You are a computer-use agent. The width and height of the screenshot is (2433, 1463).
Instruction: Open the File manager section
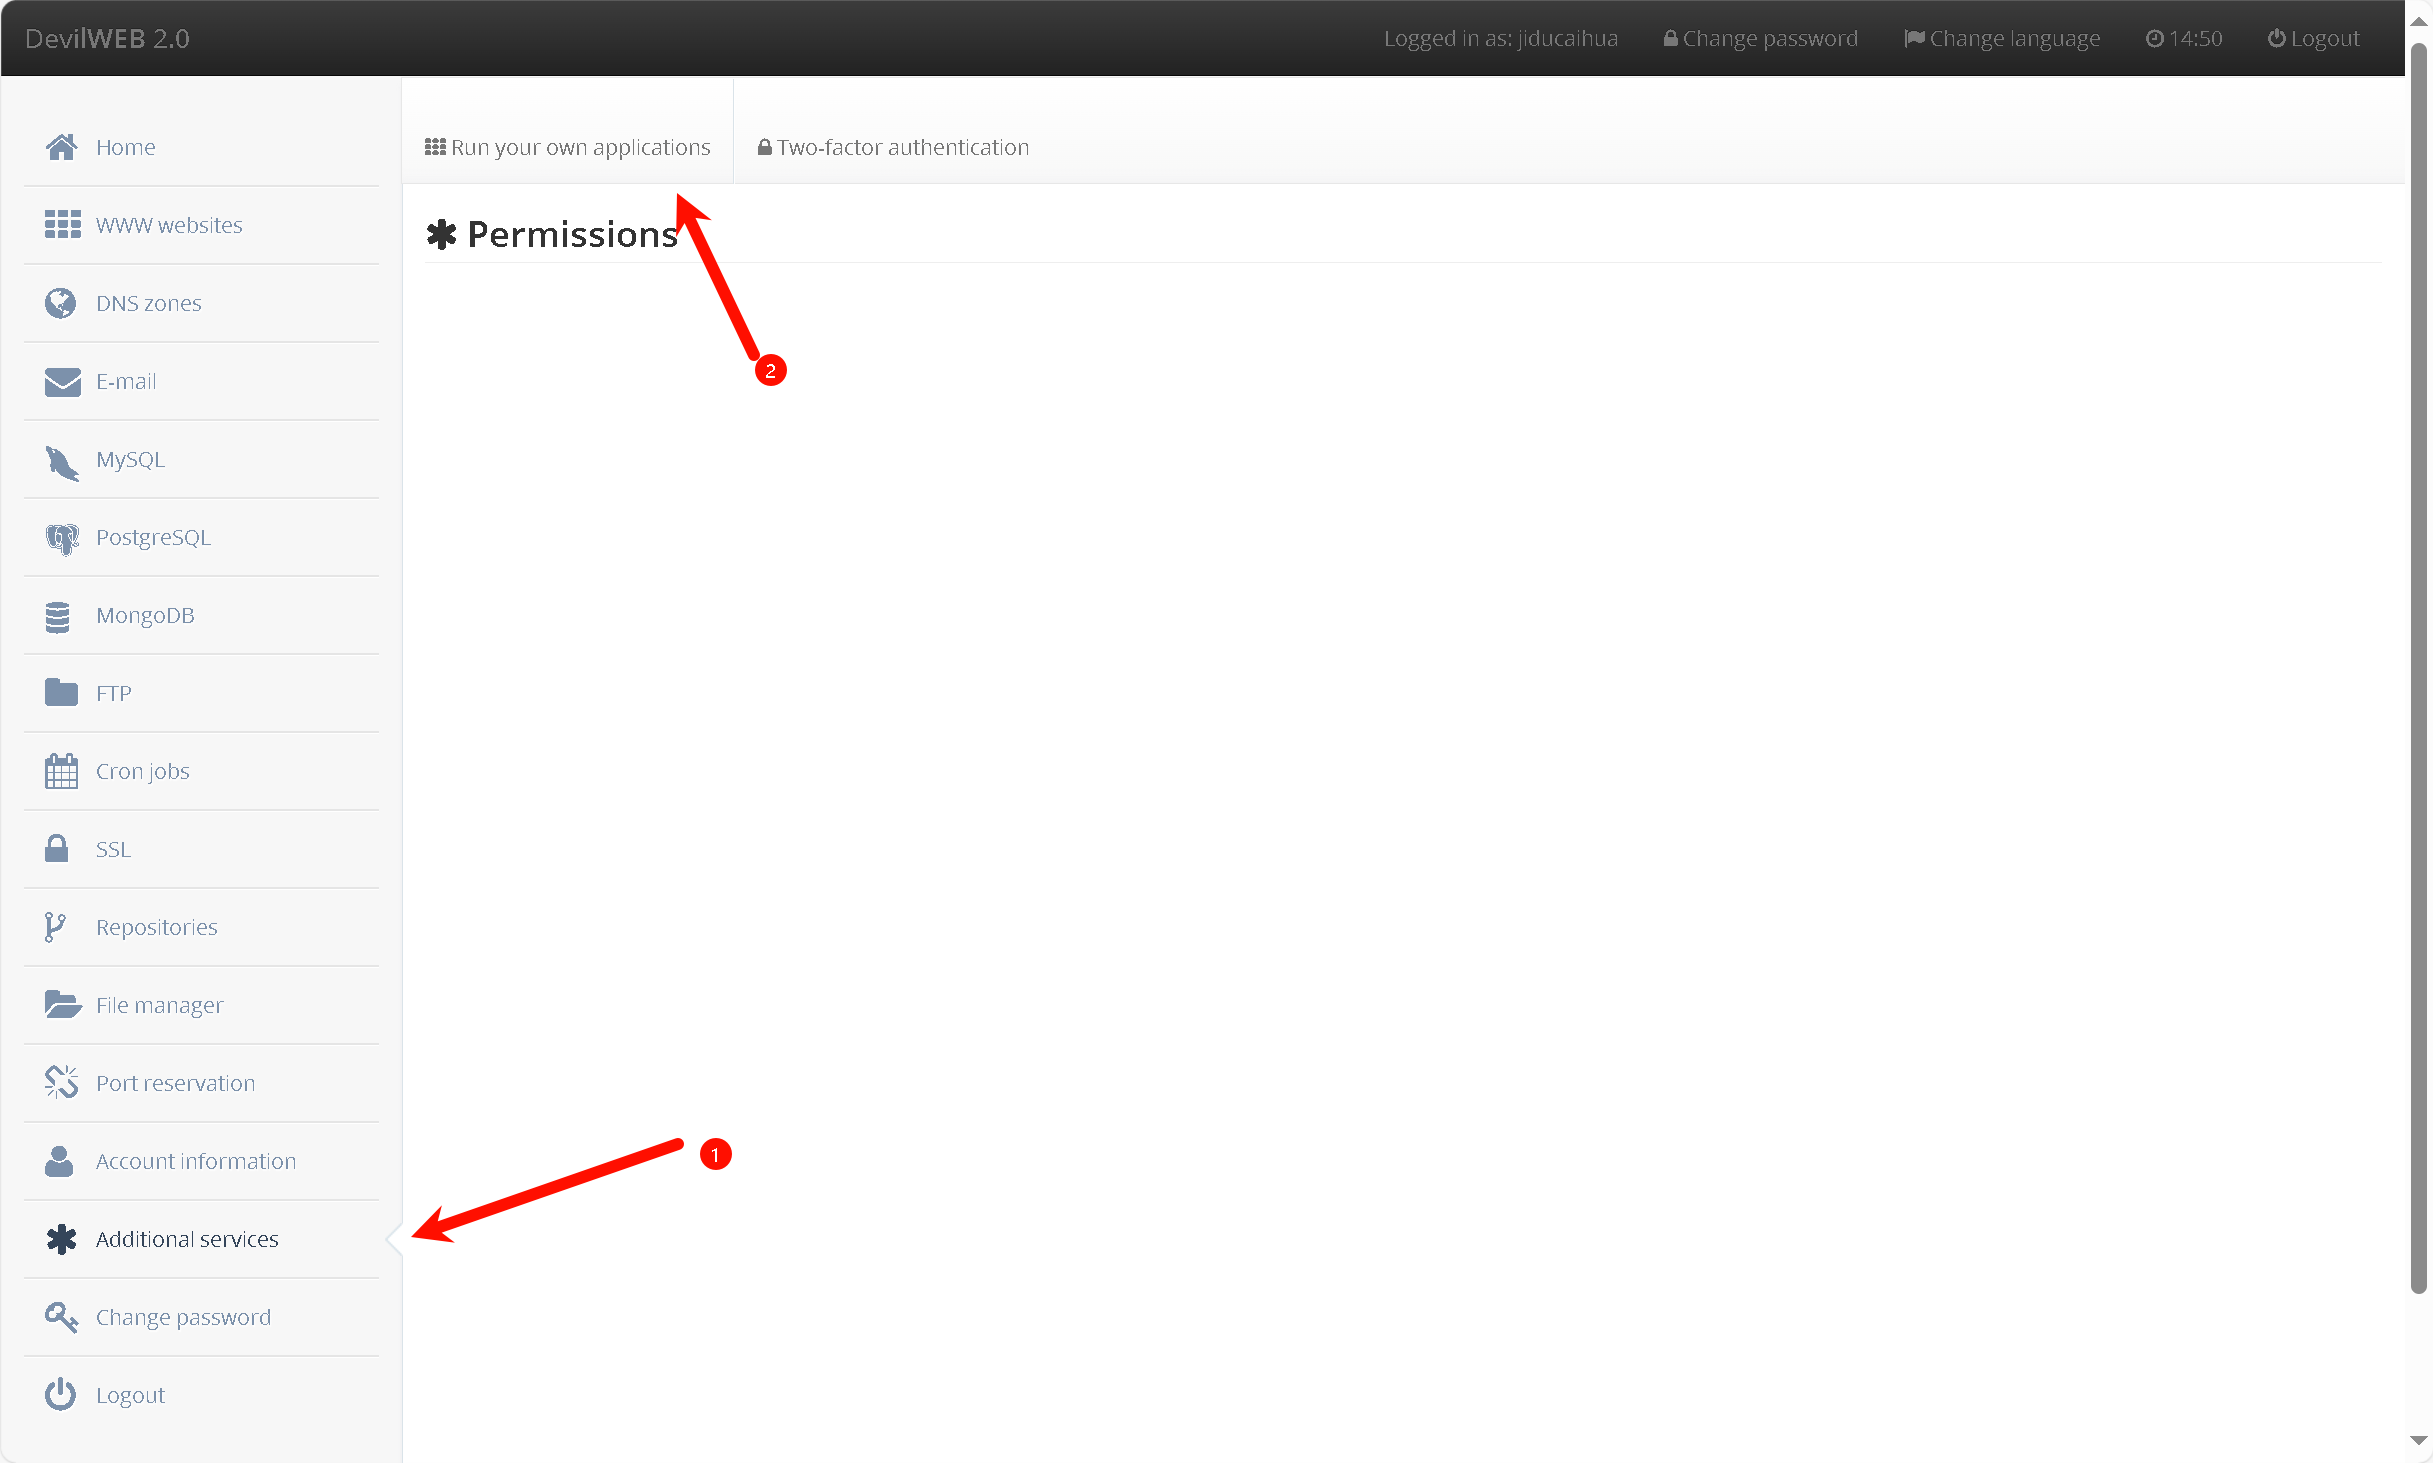201,1005
